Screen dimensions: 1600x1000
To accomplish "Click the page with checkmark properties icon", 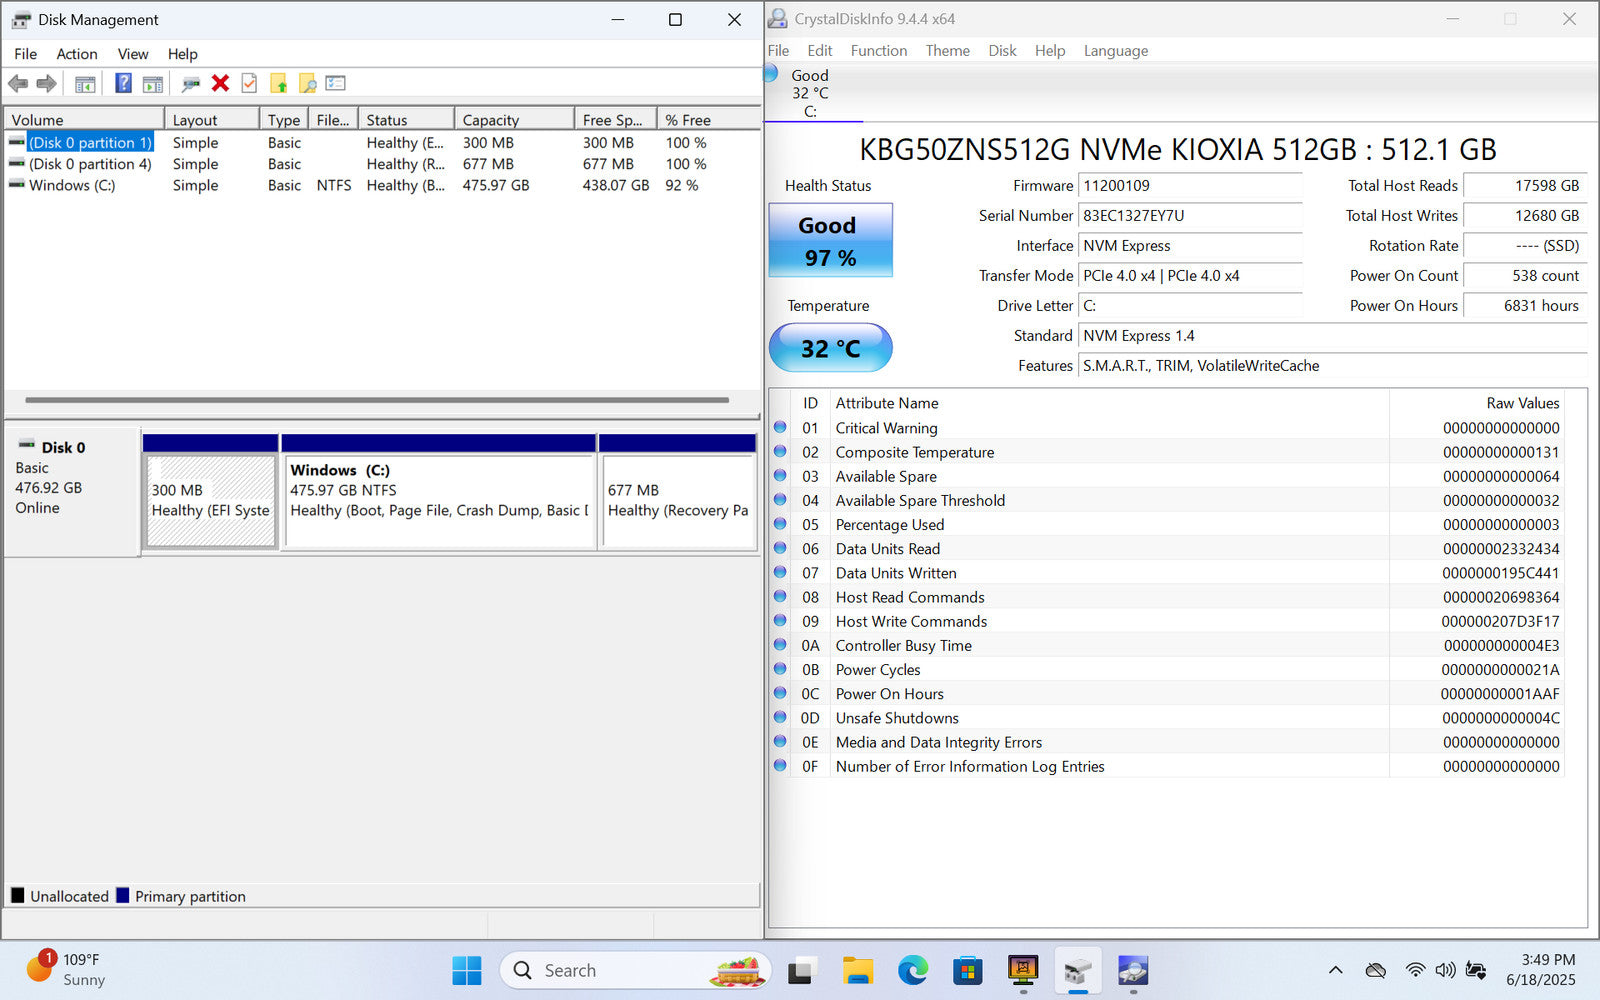I will coord(249,84).
